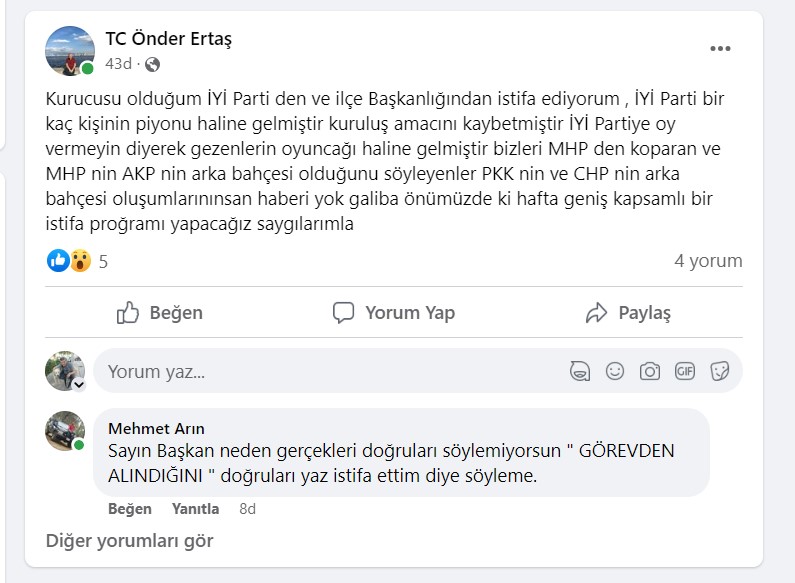Viewport: 795px width, 583px height.
Task: Like Mehmet Arın's comment with Beğen
Action: coord(130,509)
